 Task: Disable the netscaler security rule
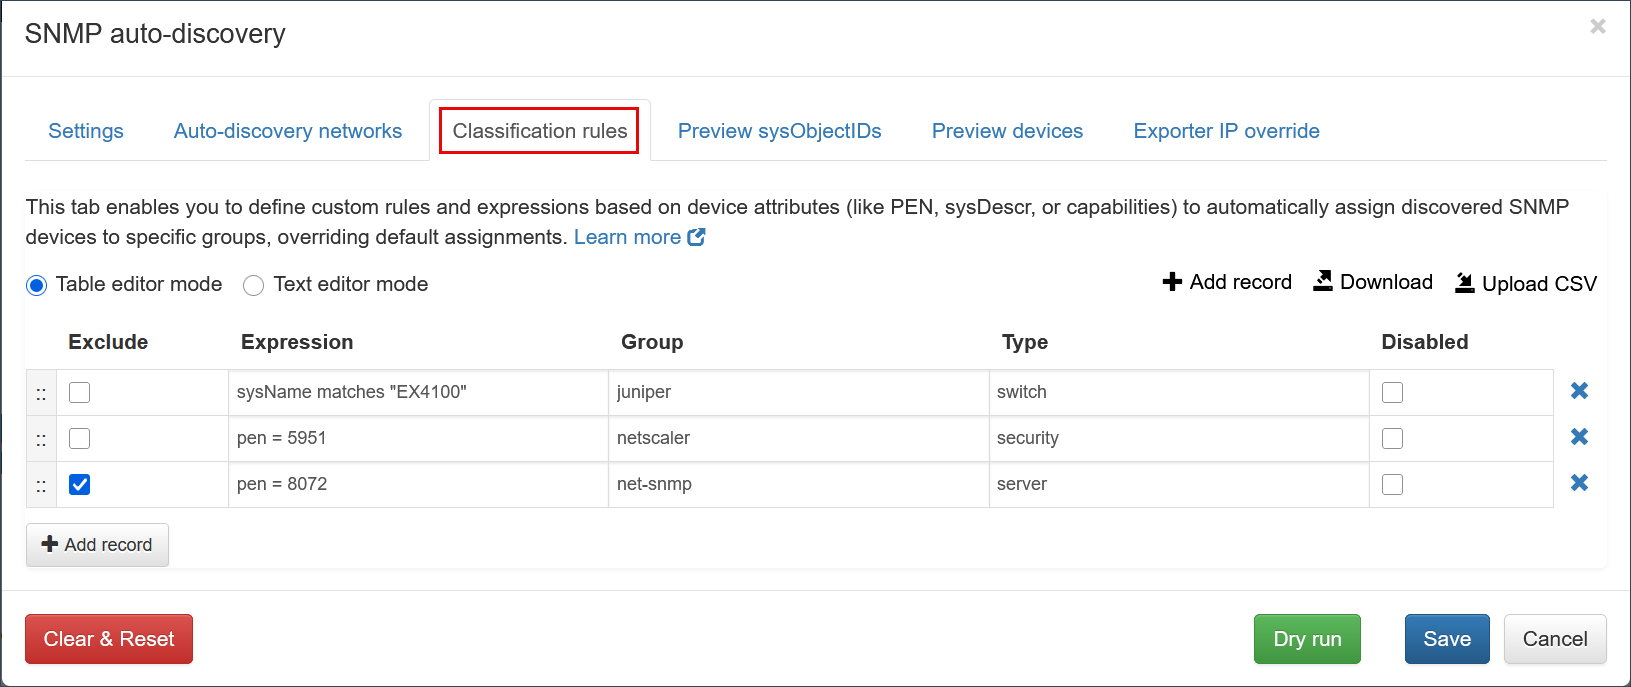pyautogui.click(x=1392, y=438)
